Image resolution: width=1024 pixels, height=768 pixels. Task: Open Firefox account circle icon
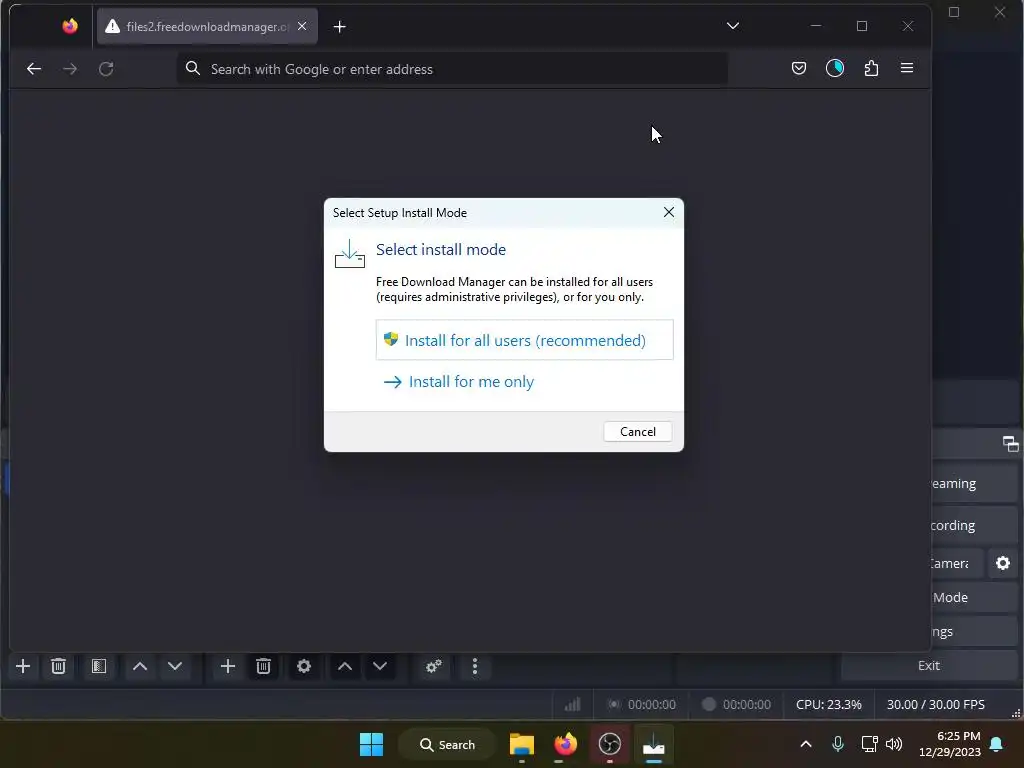(835, 68)
